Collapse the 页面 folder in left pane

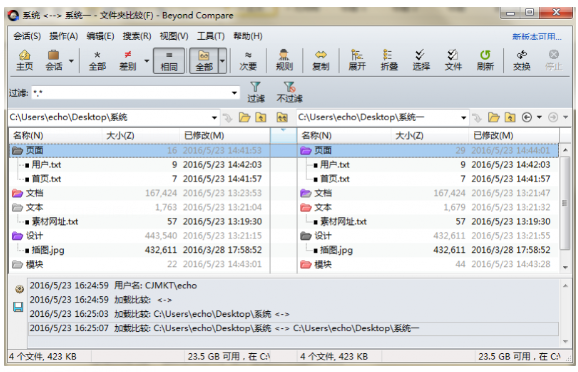click(17, 150)
